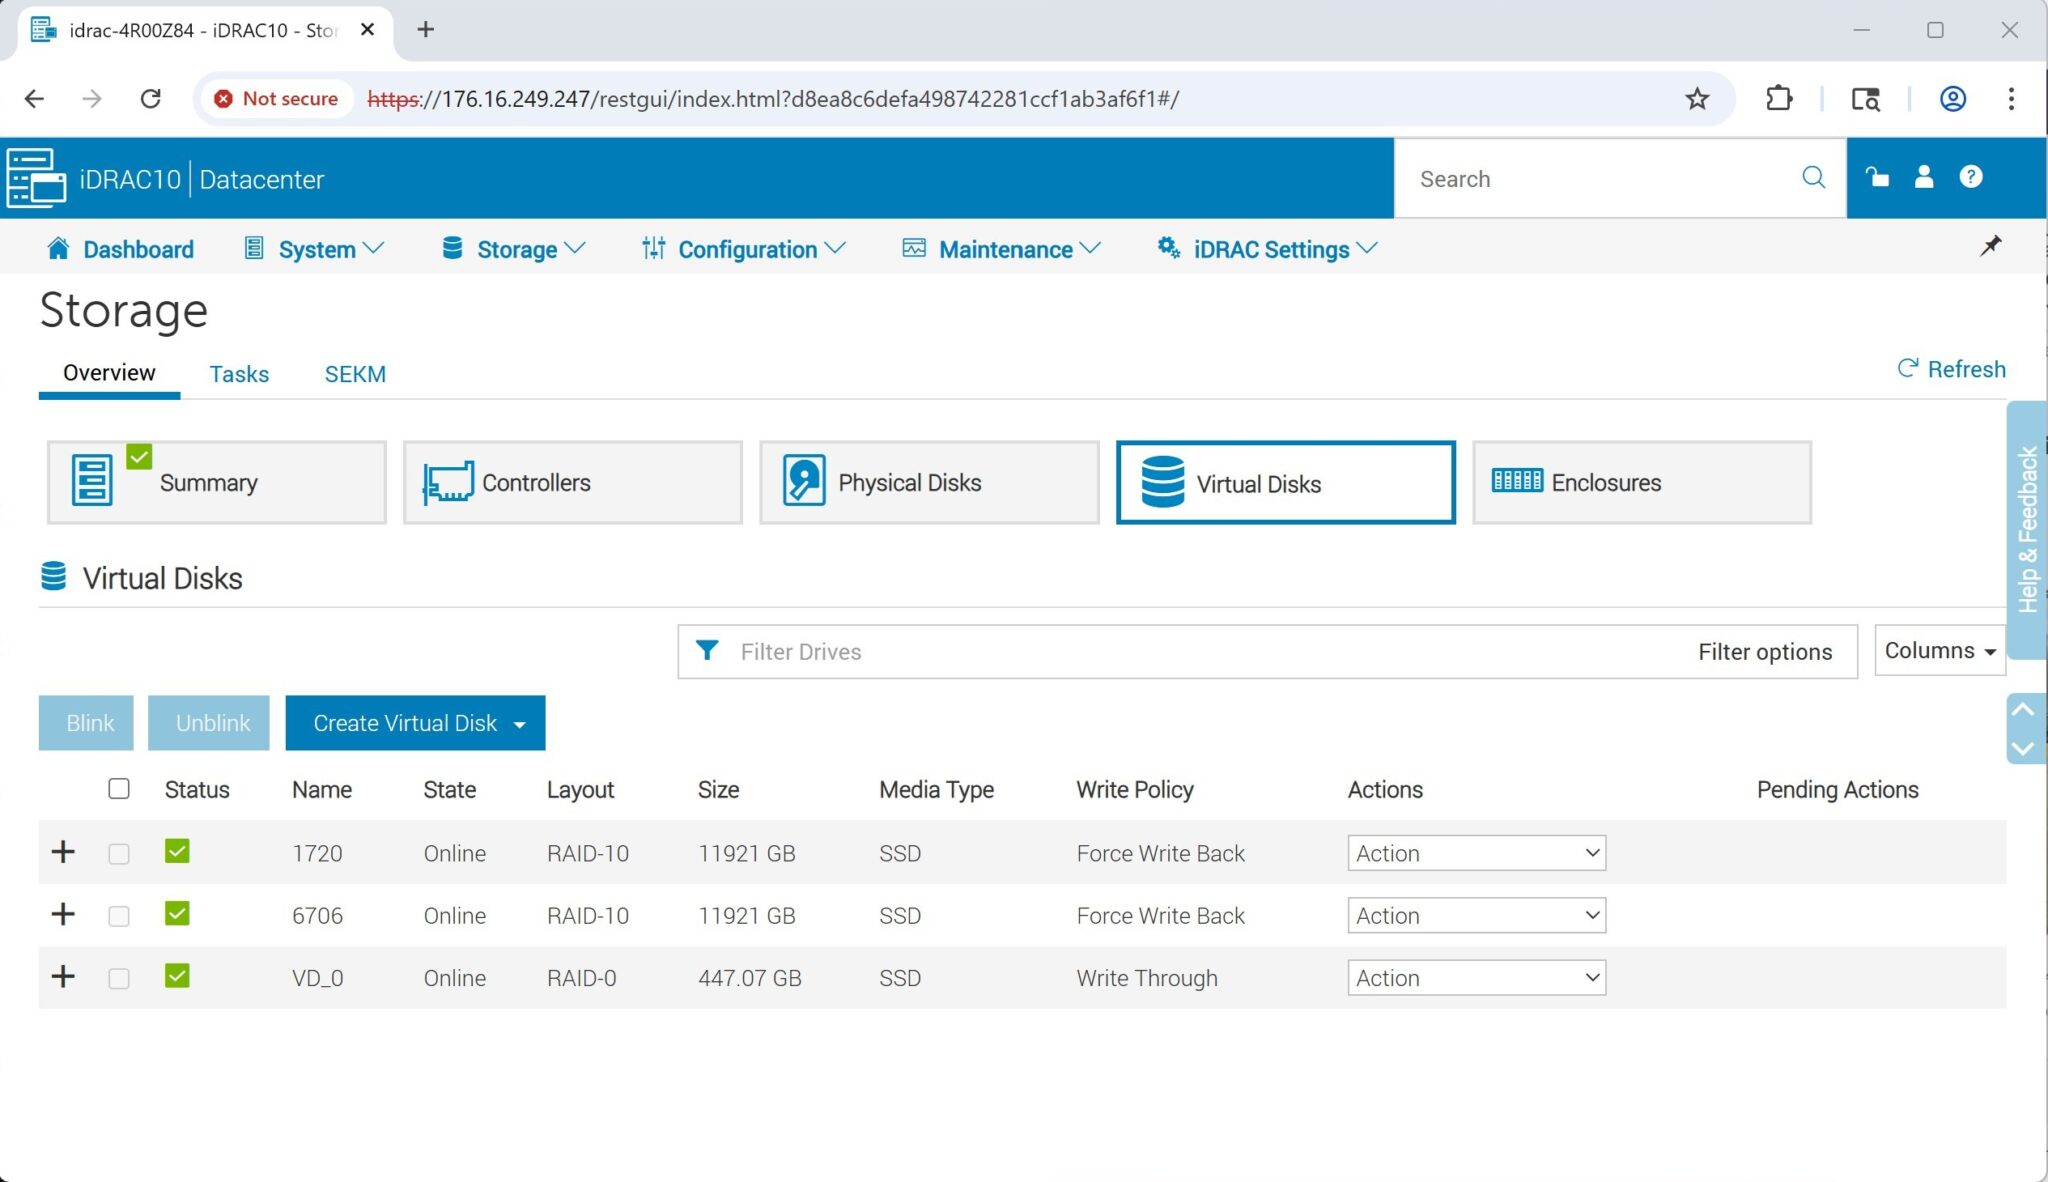Open the Configuration menu
The image size is (2048, 1182).
click(745, 249)
